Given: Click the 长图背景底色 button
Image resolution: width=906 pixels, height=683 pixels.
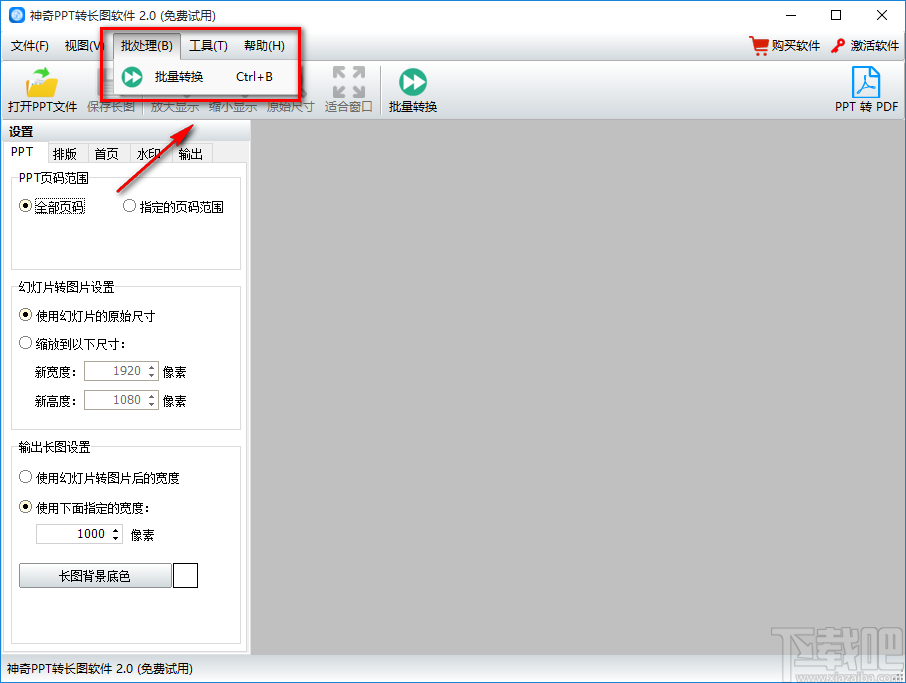Looking at the screenshot, I should pos(95,576).
